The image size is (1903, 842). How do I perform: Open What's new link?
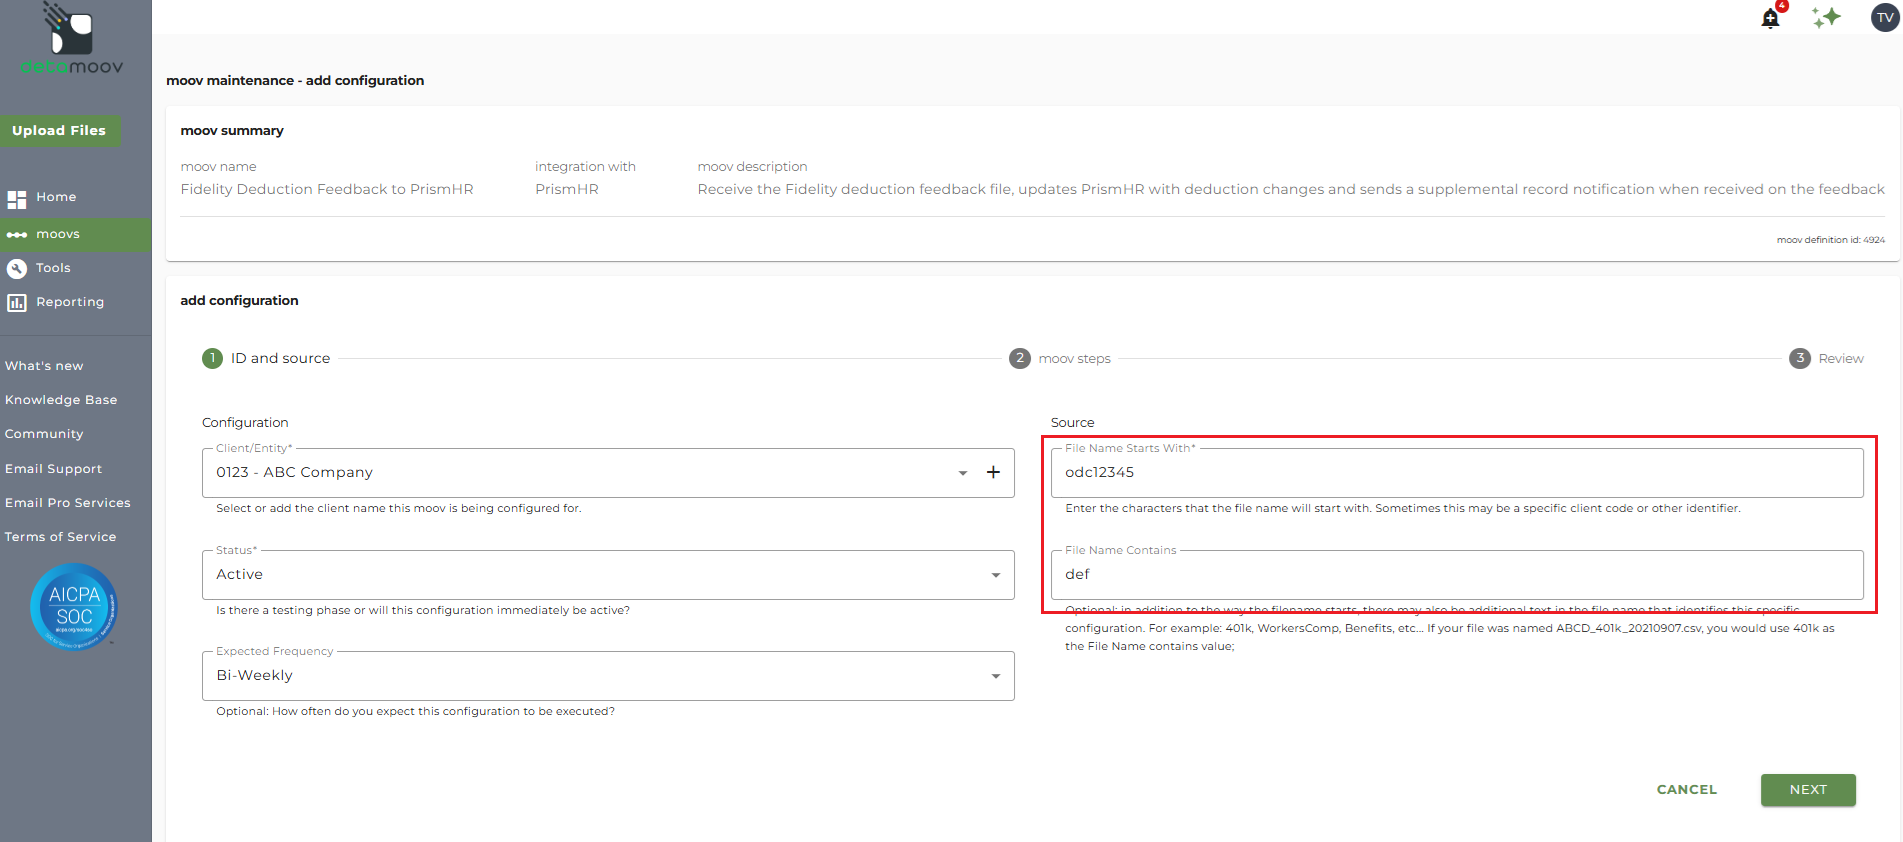[x=44, y=366]
